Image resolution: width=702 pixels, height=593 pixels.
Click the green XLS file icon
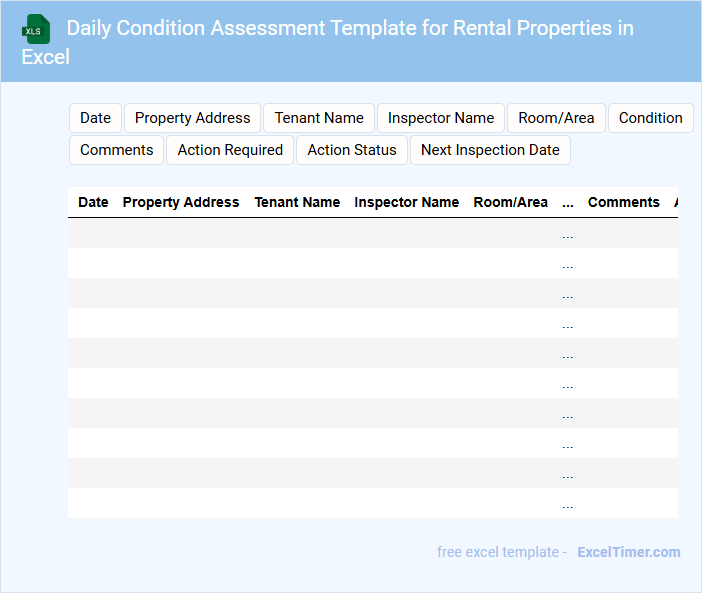[x=36, y=29]
